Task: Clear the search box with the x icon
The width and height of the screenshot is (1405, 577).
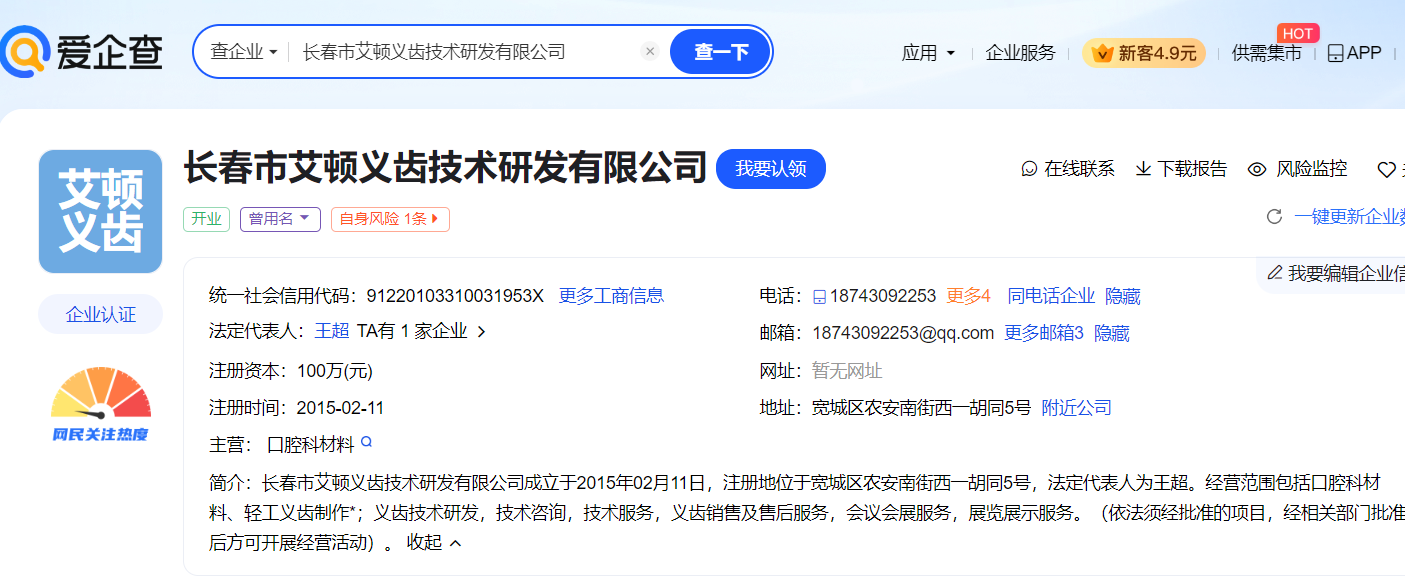Action: (650, 51)
